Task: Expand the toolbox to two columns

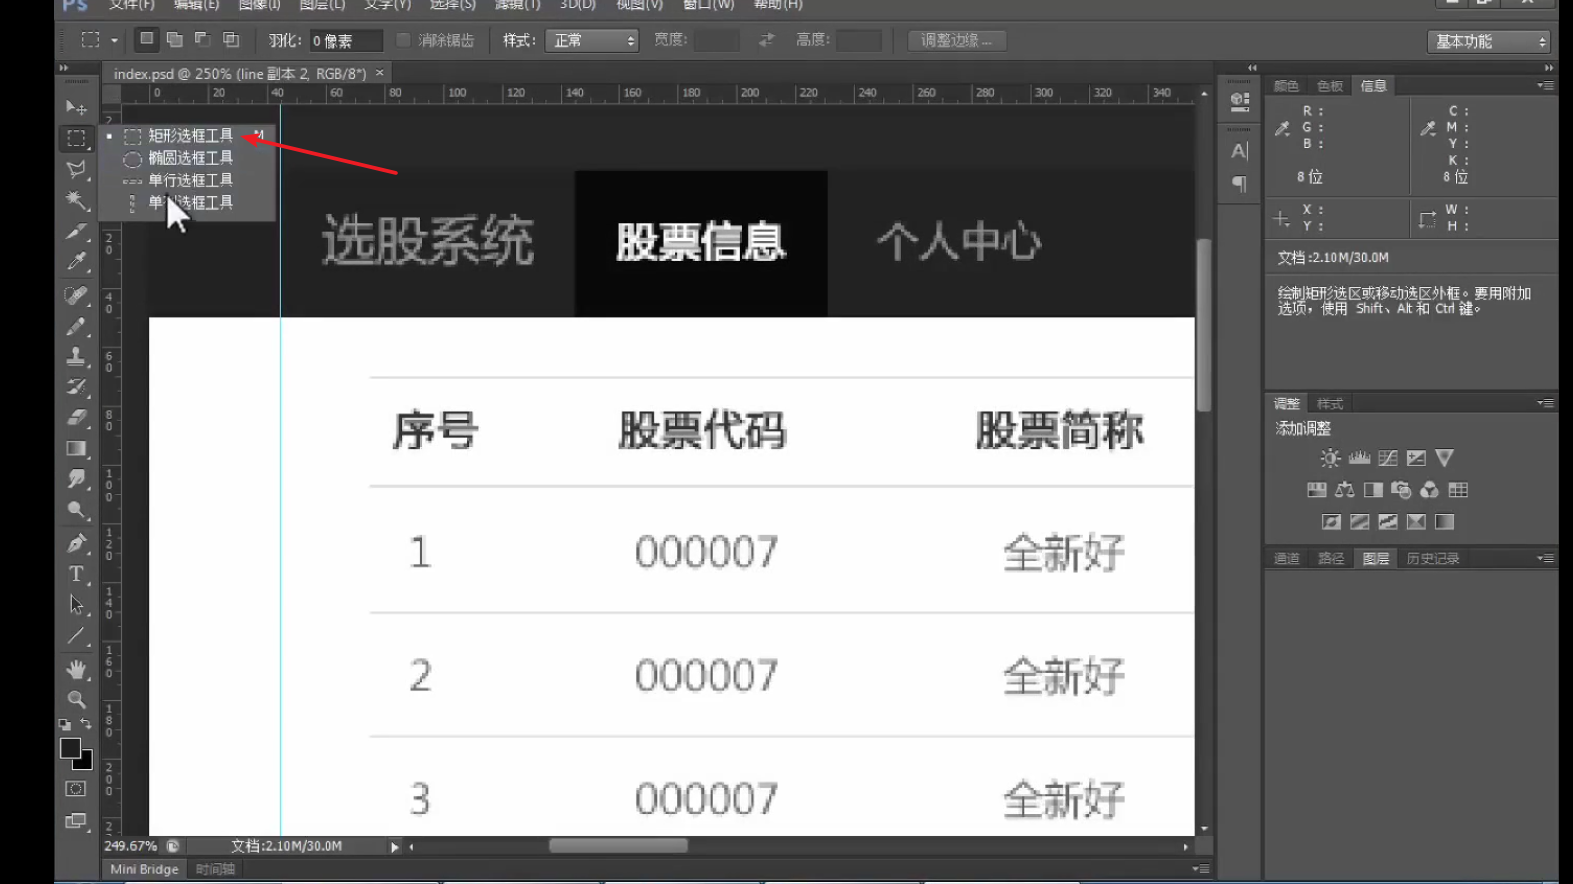Action: pyautogui.click(x=64, y=68)
